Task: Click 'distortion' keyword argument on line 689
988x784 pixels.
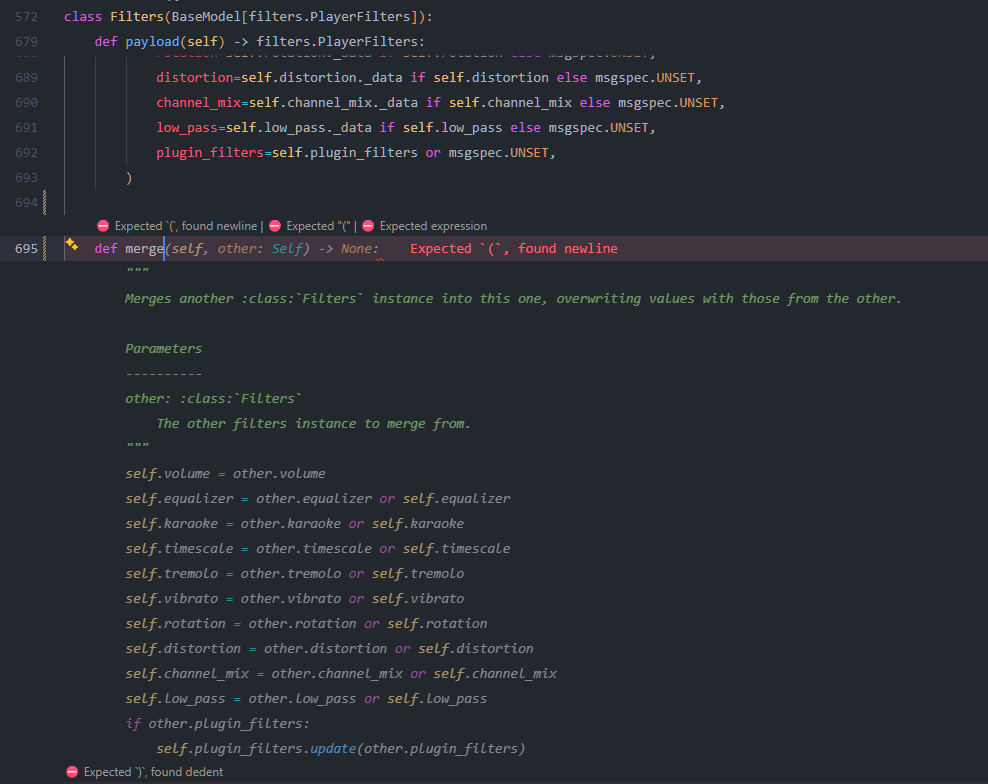Action: coord(195,78)
